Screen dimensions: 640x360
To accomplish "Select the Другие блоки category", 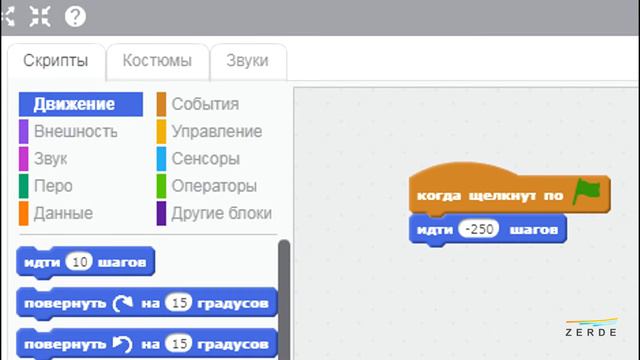I will coord(215,213).
